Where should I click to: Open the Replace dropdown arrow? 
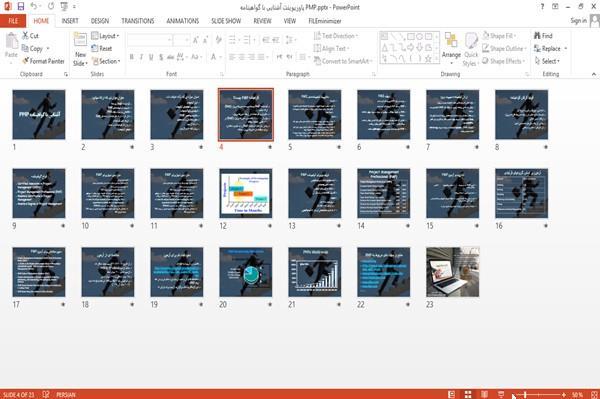coord(566,49)
